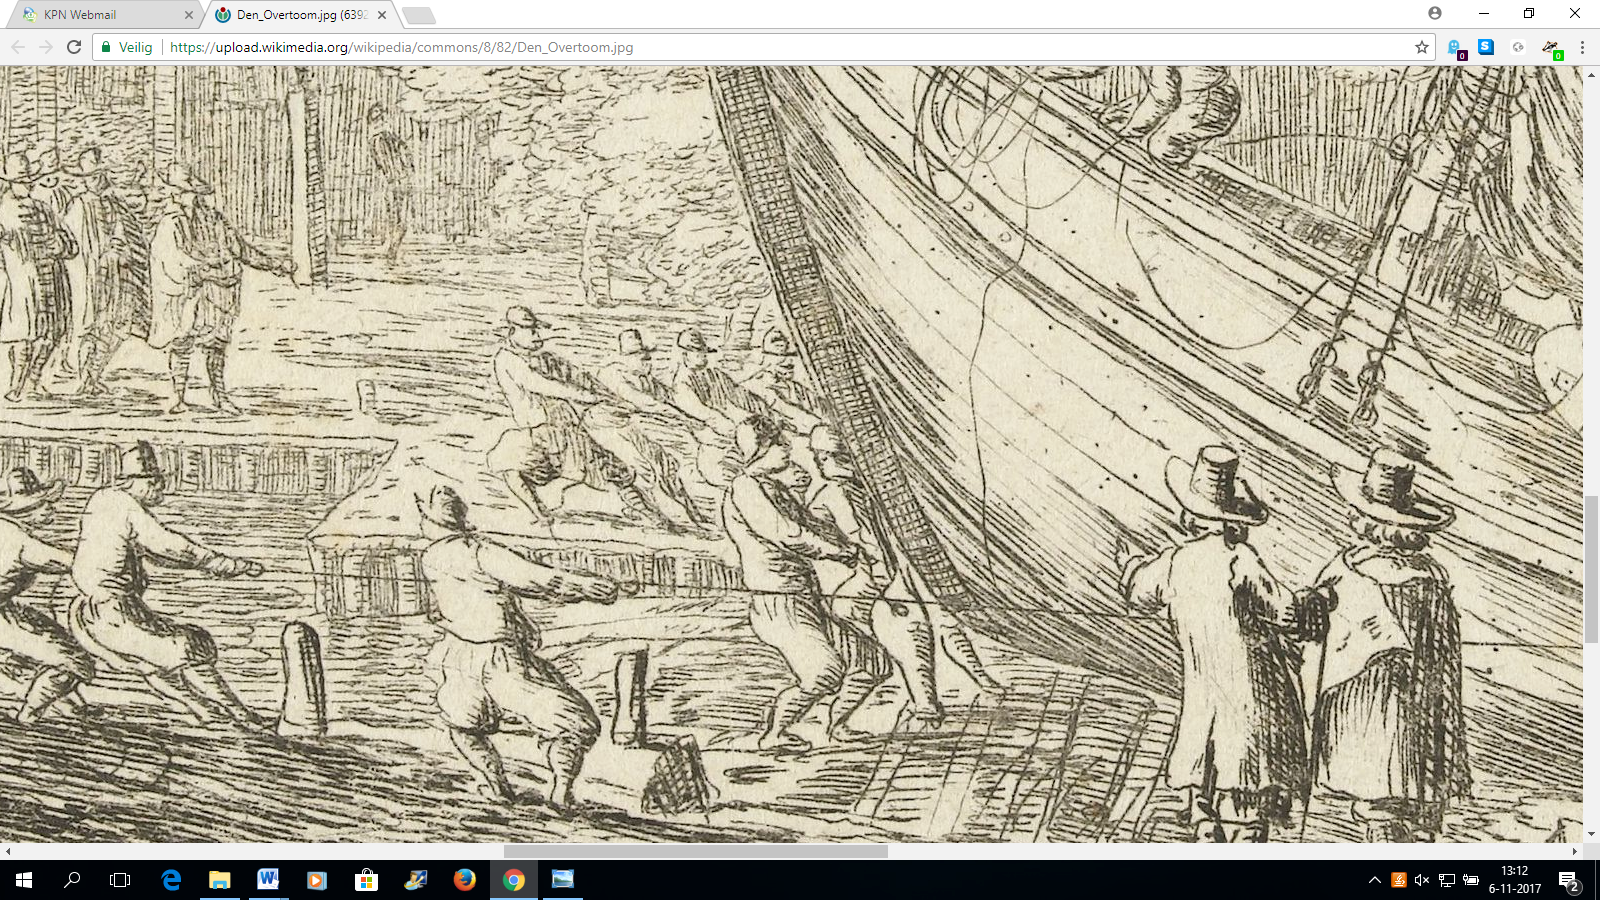The image size is (1600, 900).
Task: Click the horizontal scrollbar thumb
Action: click(695, 852)
